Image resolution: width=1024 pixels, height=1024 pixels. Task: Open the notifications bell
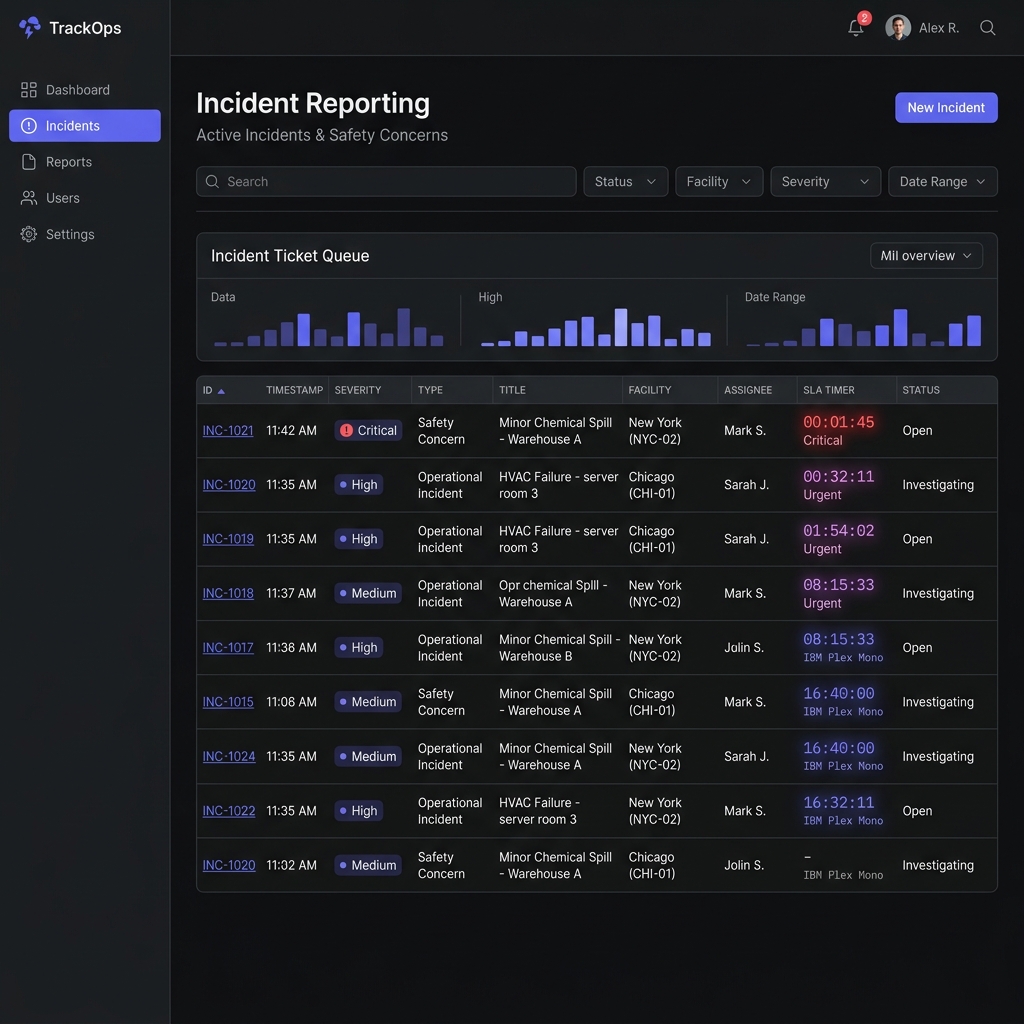tap(856, 27)
